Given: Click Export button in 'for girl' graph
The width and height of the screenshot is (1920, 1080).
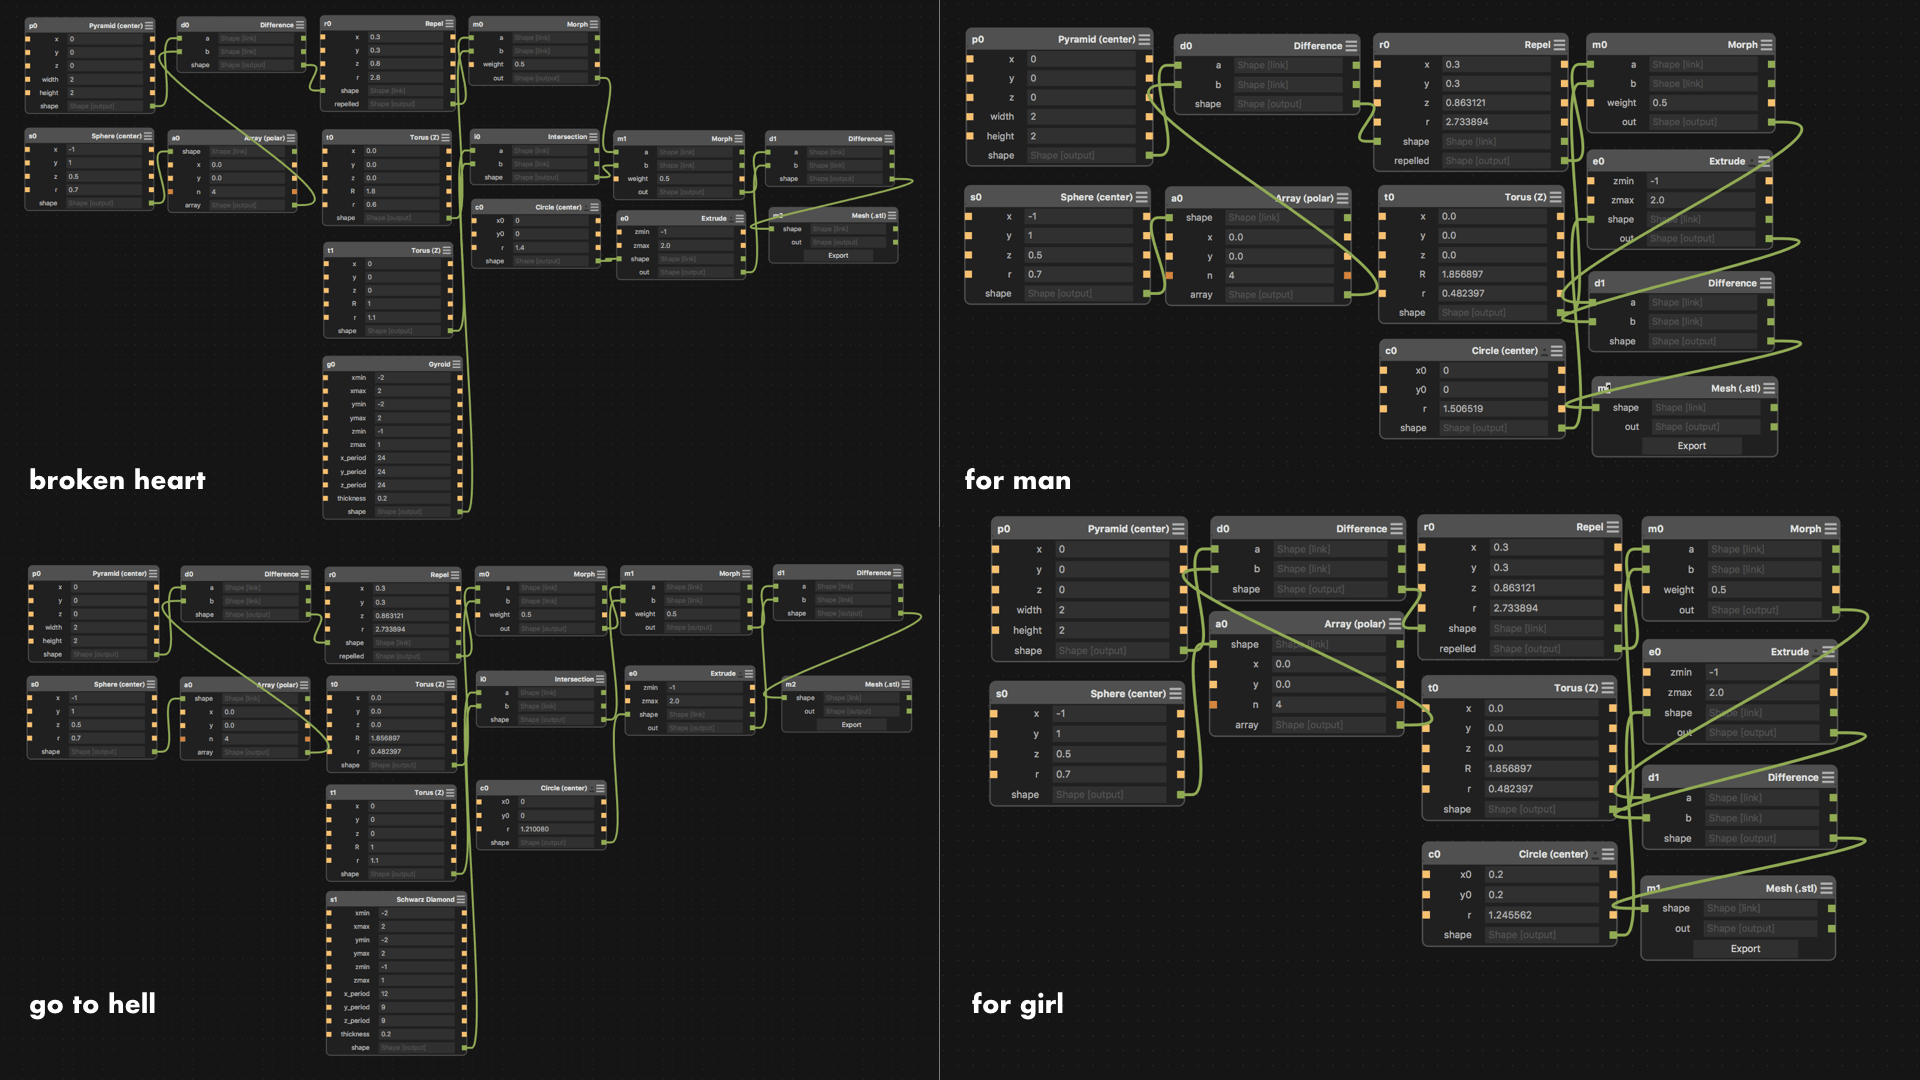Looking at the screenshot, I should click(1745, 949).
